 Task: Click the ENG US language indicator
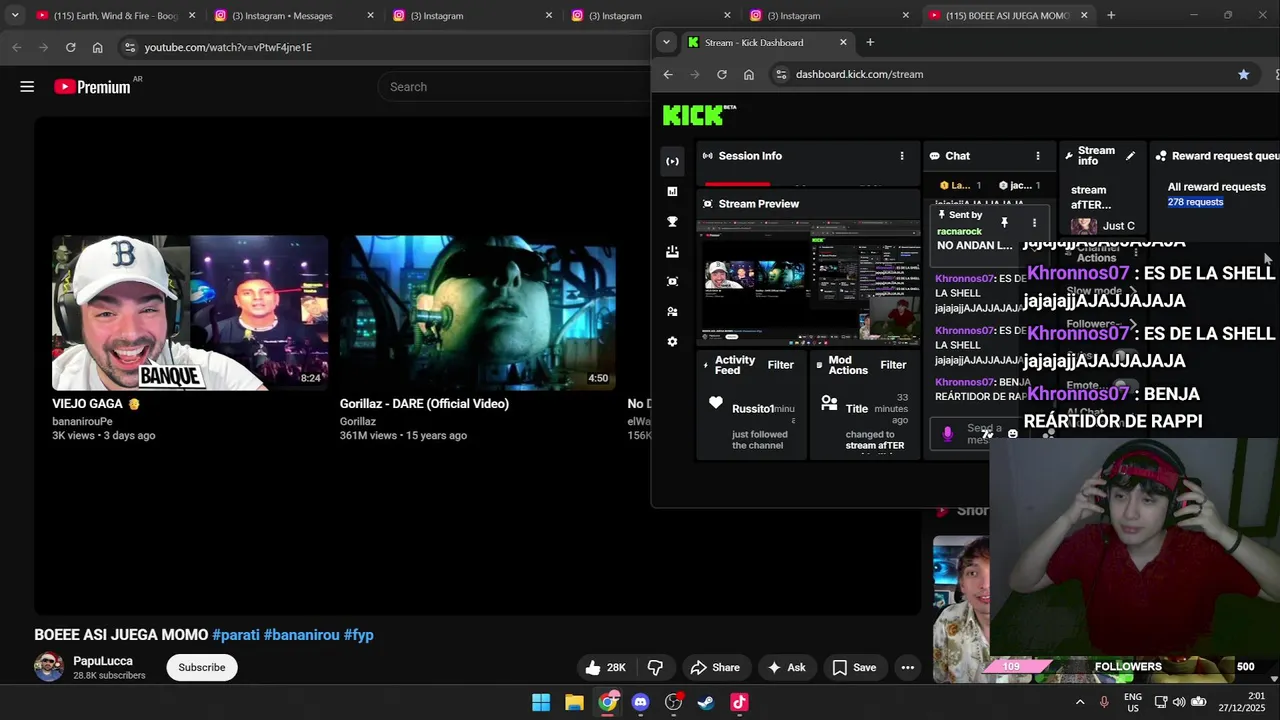point(1133,702)
